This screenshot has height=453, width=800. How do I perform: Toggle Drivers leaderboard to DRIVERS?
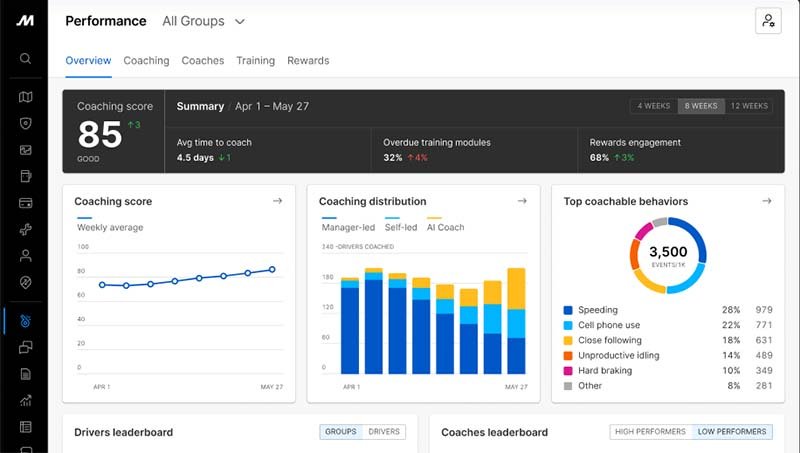pos(384,432)
